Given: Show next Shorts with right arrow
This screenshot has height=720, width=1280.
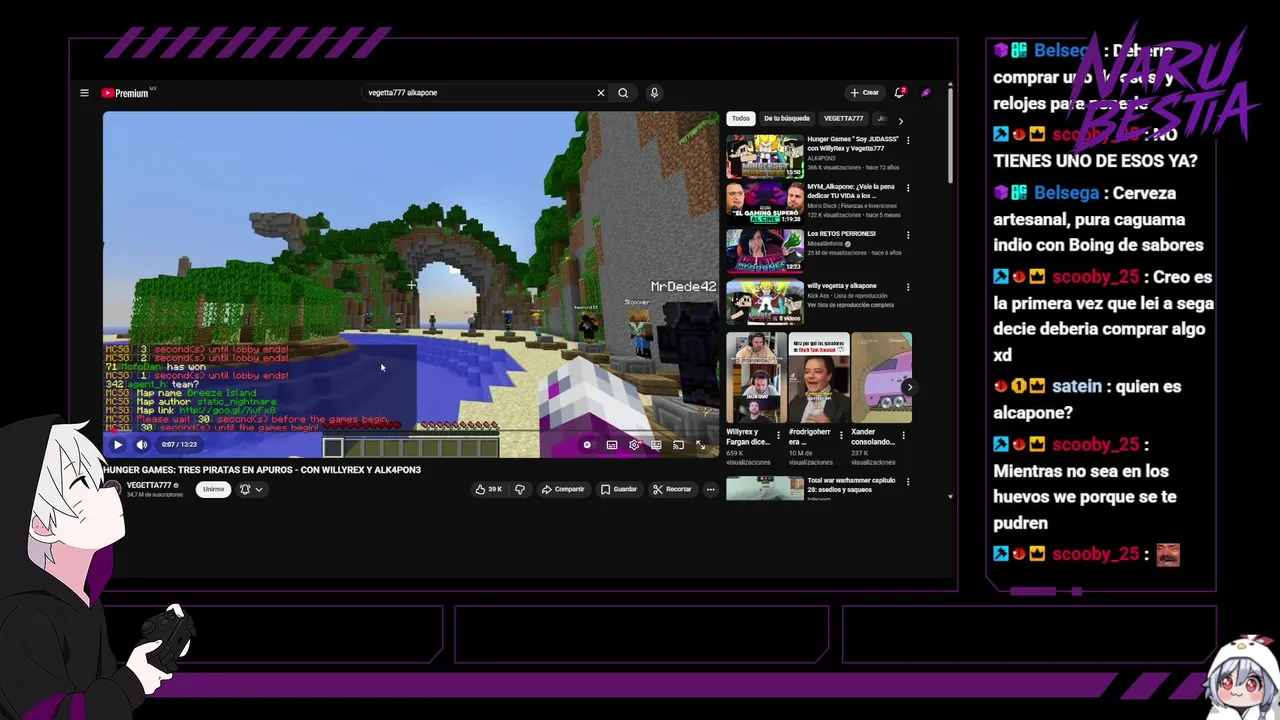Looking at the screenshot, I should 908,387.
